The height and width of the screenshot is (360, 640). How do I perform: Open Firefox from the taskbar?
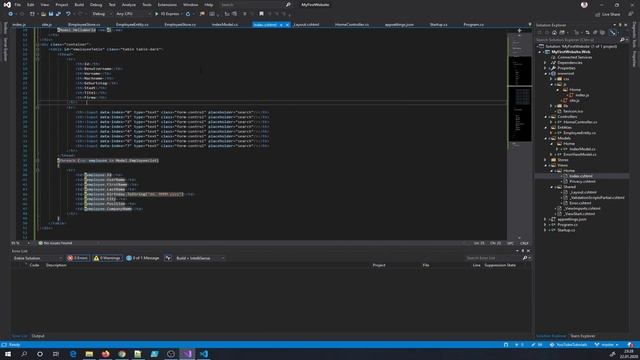pos(106,354)
